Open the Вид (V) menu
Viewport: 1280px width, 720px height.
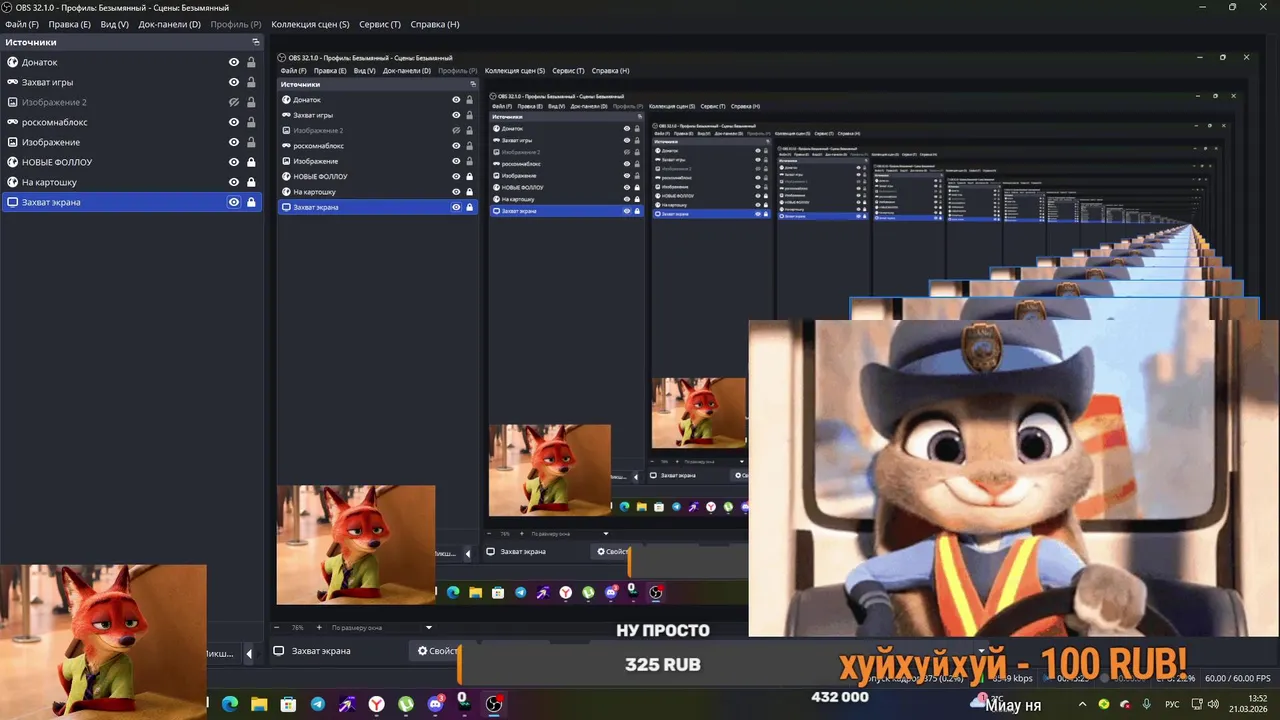[114, 24]
